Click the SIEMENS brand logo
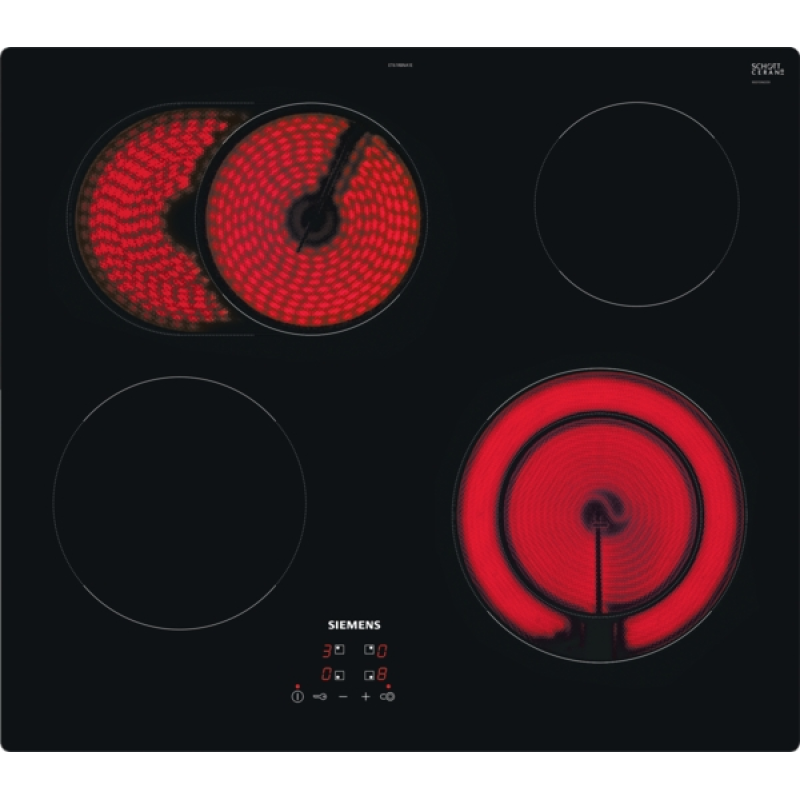This screenshot has height=800, width=800. click(355, 625)
